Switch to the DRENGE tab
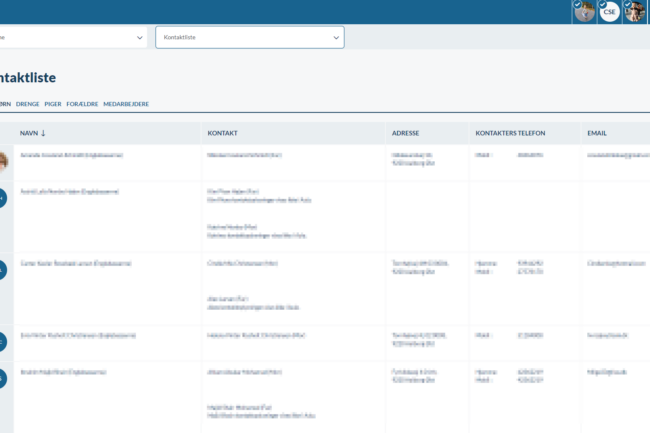This screenshot has height=433, width=650. 28,104
